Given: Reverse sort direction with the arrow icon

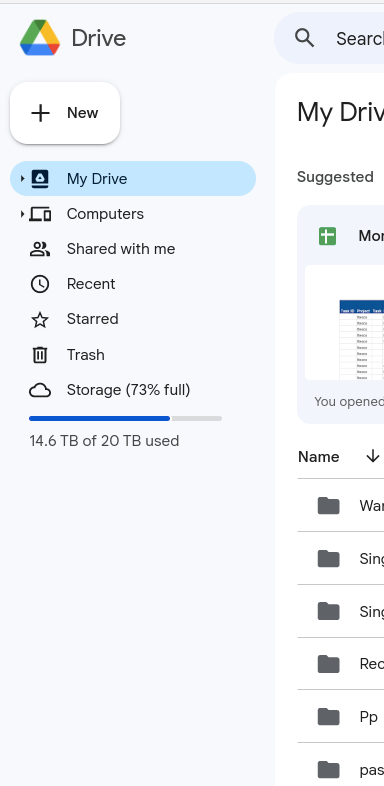Looking at the screenshot, I should 372,456.
